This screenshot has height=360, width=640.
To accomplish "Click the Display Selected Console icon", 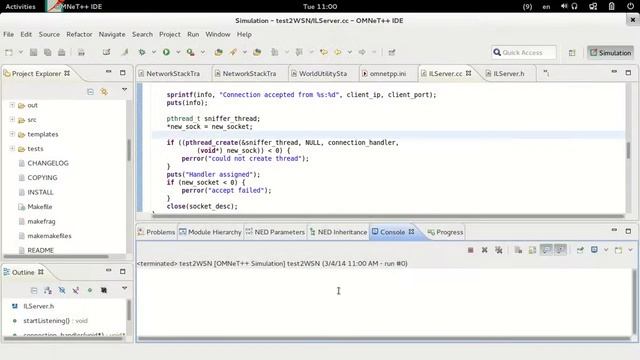I will point(594,250).
